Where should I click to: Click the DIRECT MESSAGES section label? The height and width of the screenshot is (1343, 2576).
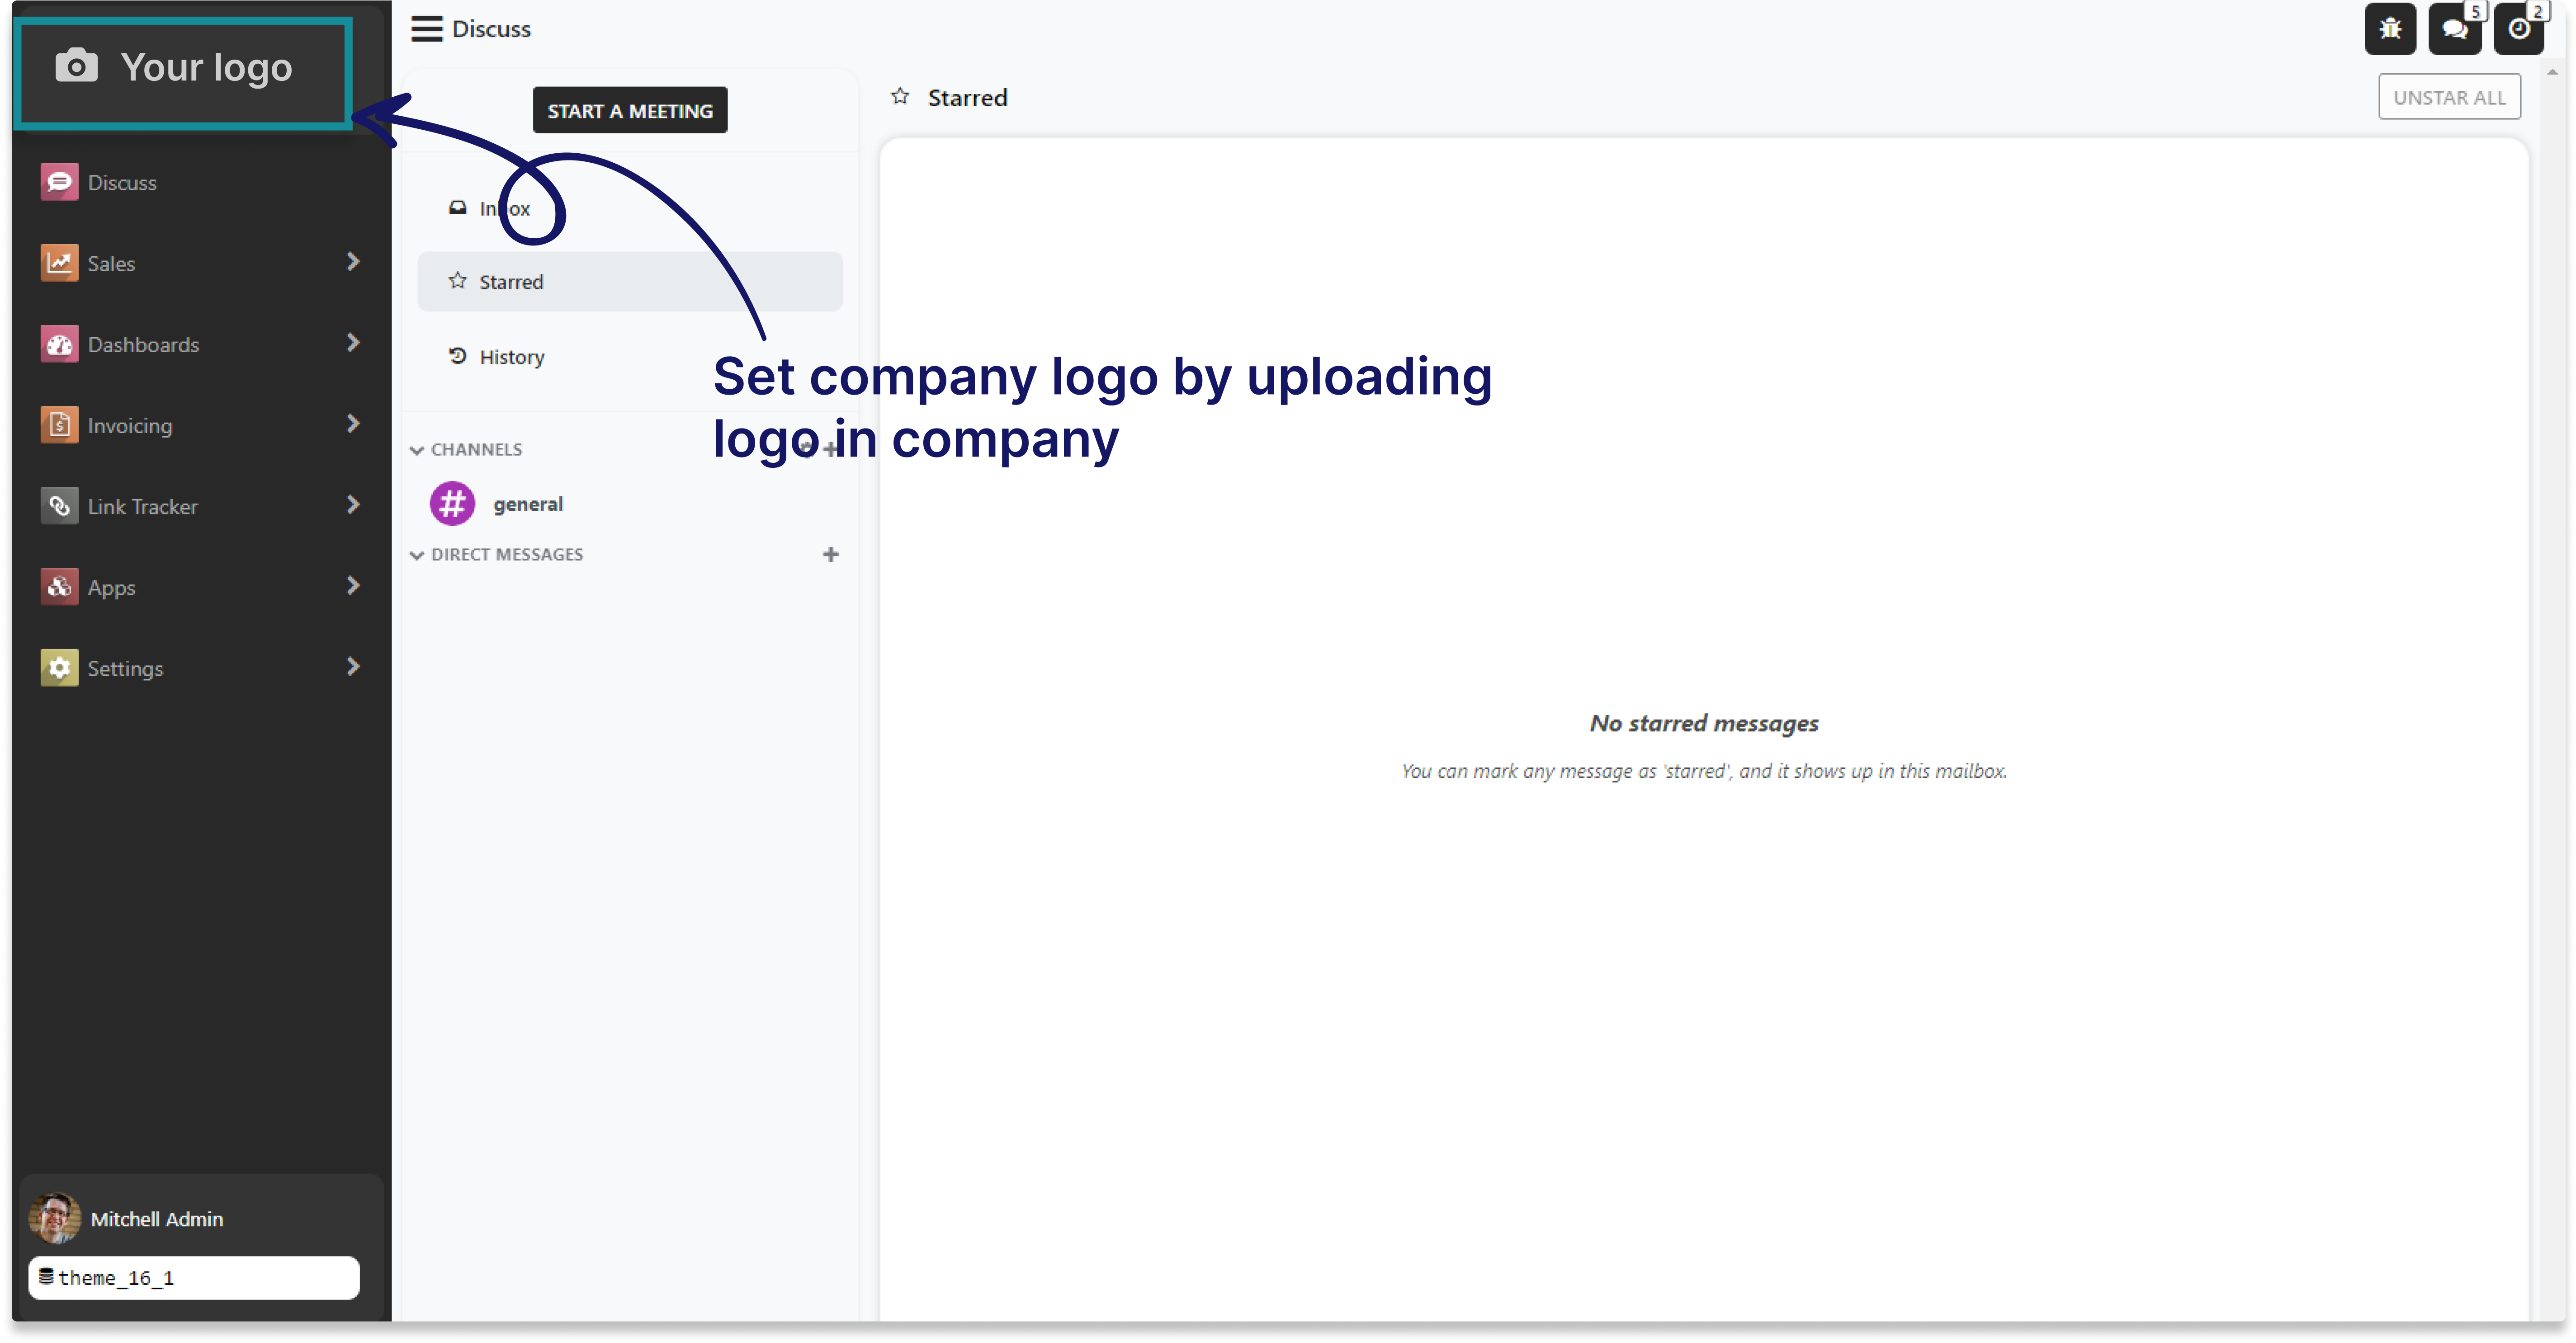pos(507,554)
